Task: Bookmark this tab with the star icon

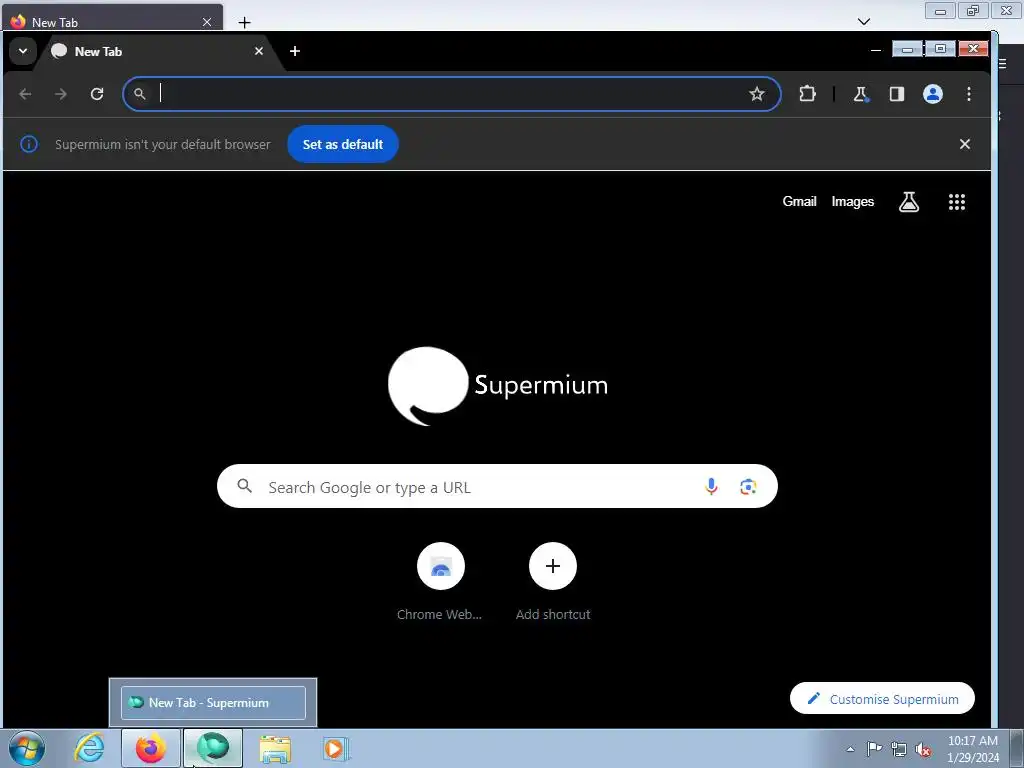Action: [757, 94]
